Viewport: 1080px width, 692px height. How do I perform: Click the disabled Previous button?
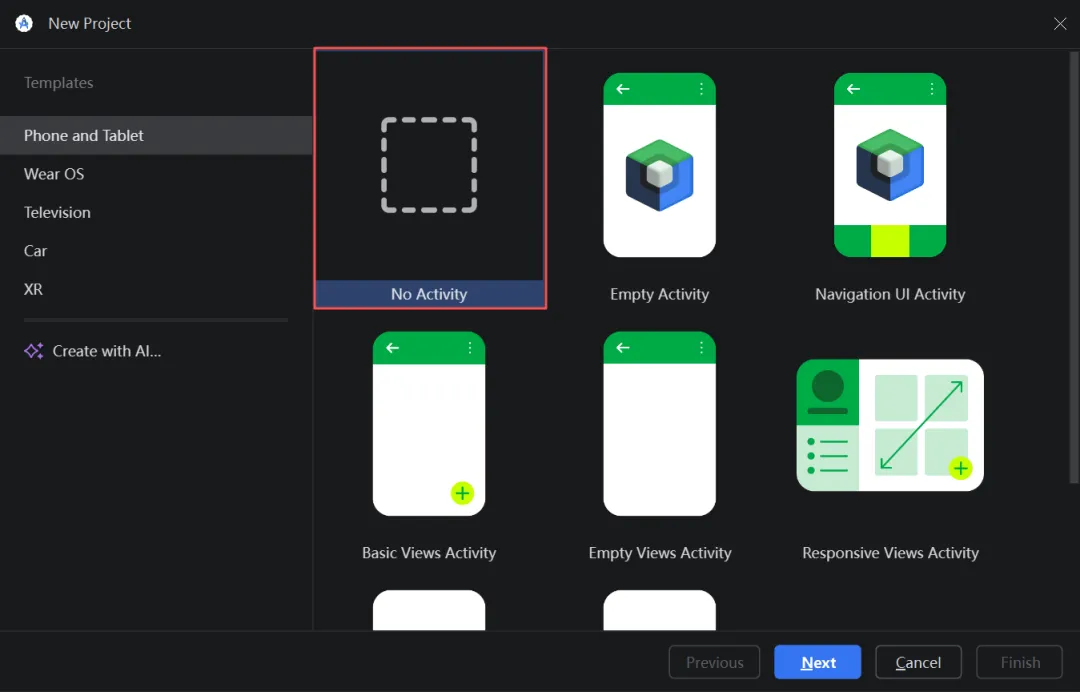point(714,662)
